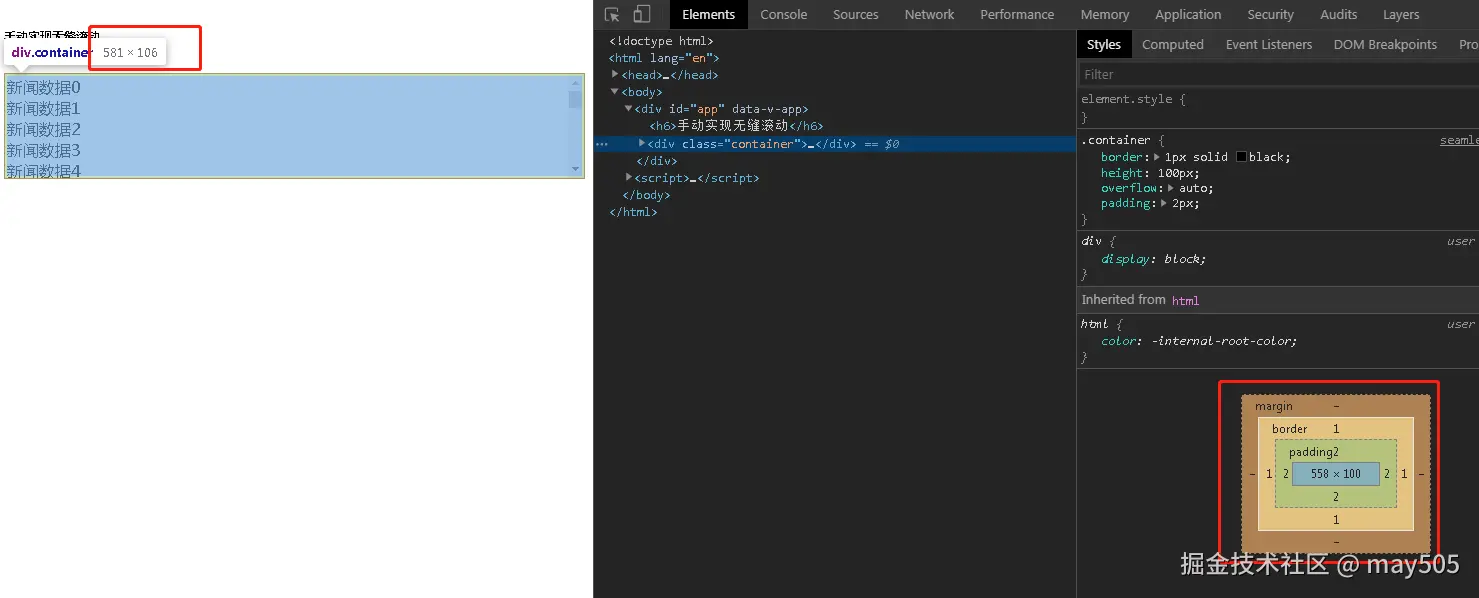
Task: Expand the padding shorthand property triangle
Action: 1164,203
